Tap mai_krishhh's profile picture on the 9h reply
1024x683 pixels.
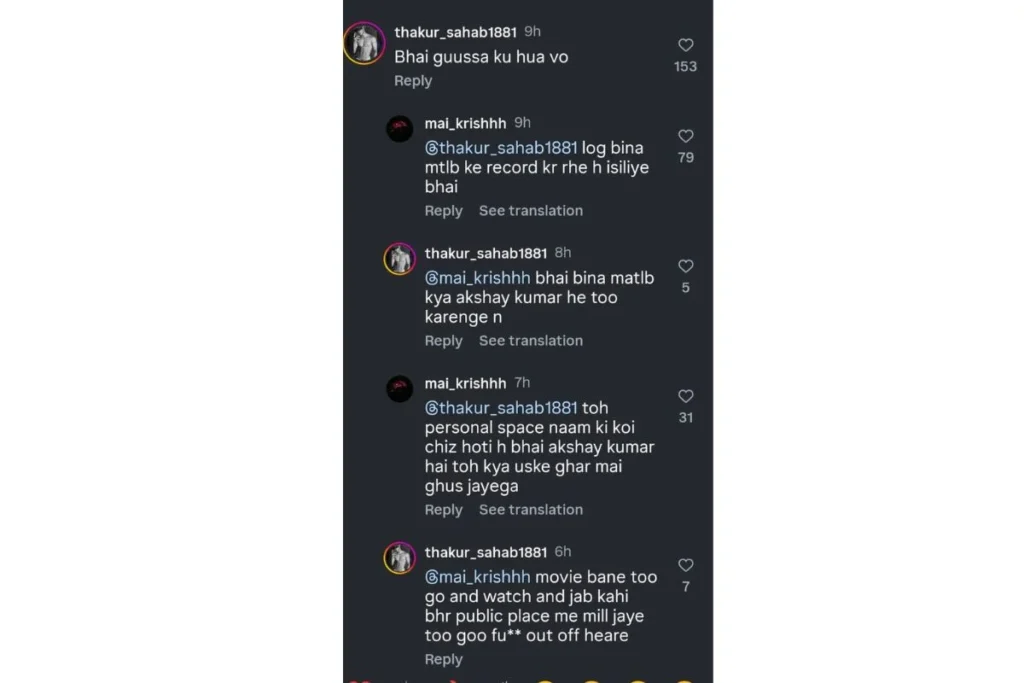coord(400,128)
